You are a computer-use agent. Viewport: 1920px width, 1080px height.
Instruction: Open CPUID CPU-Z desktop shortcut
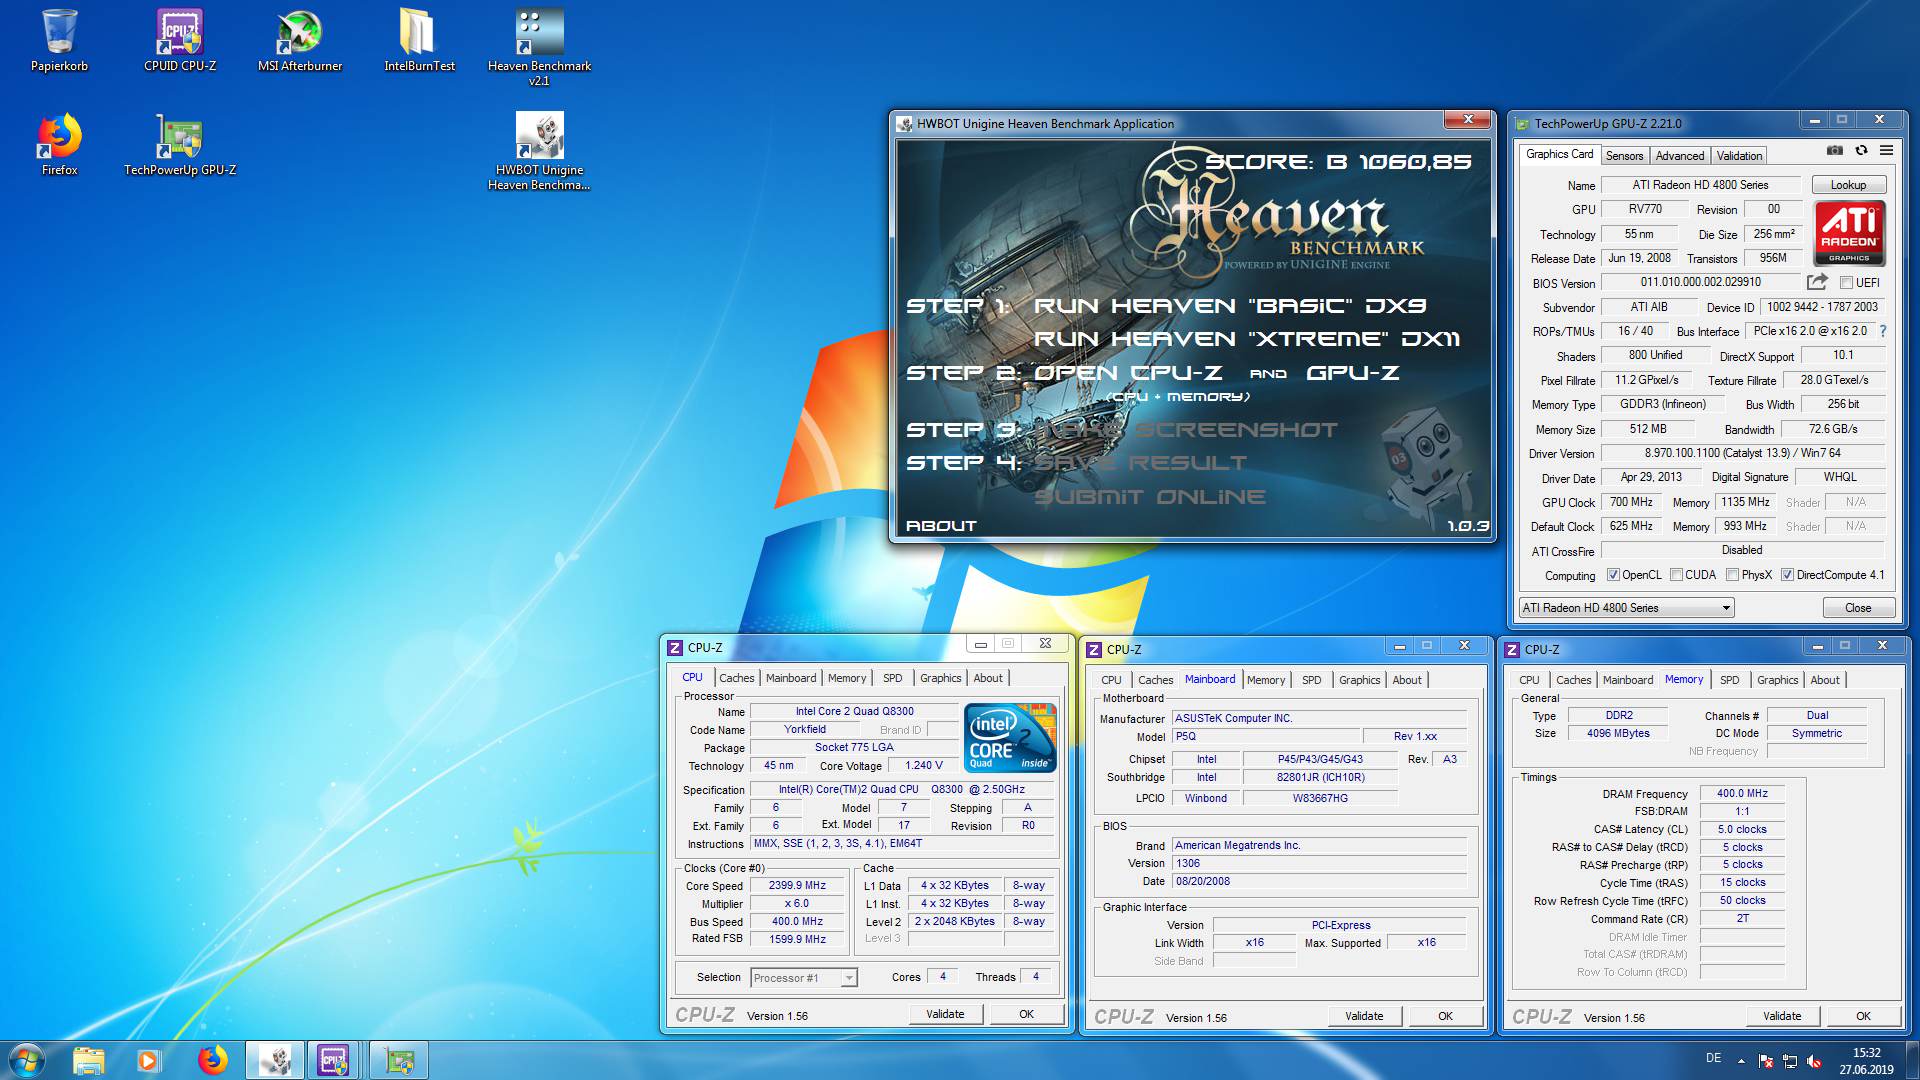click(180, 40)
